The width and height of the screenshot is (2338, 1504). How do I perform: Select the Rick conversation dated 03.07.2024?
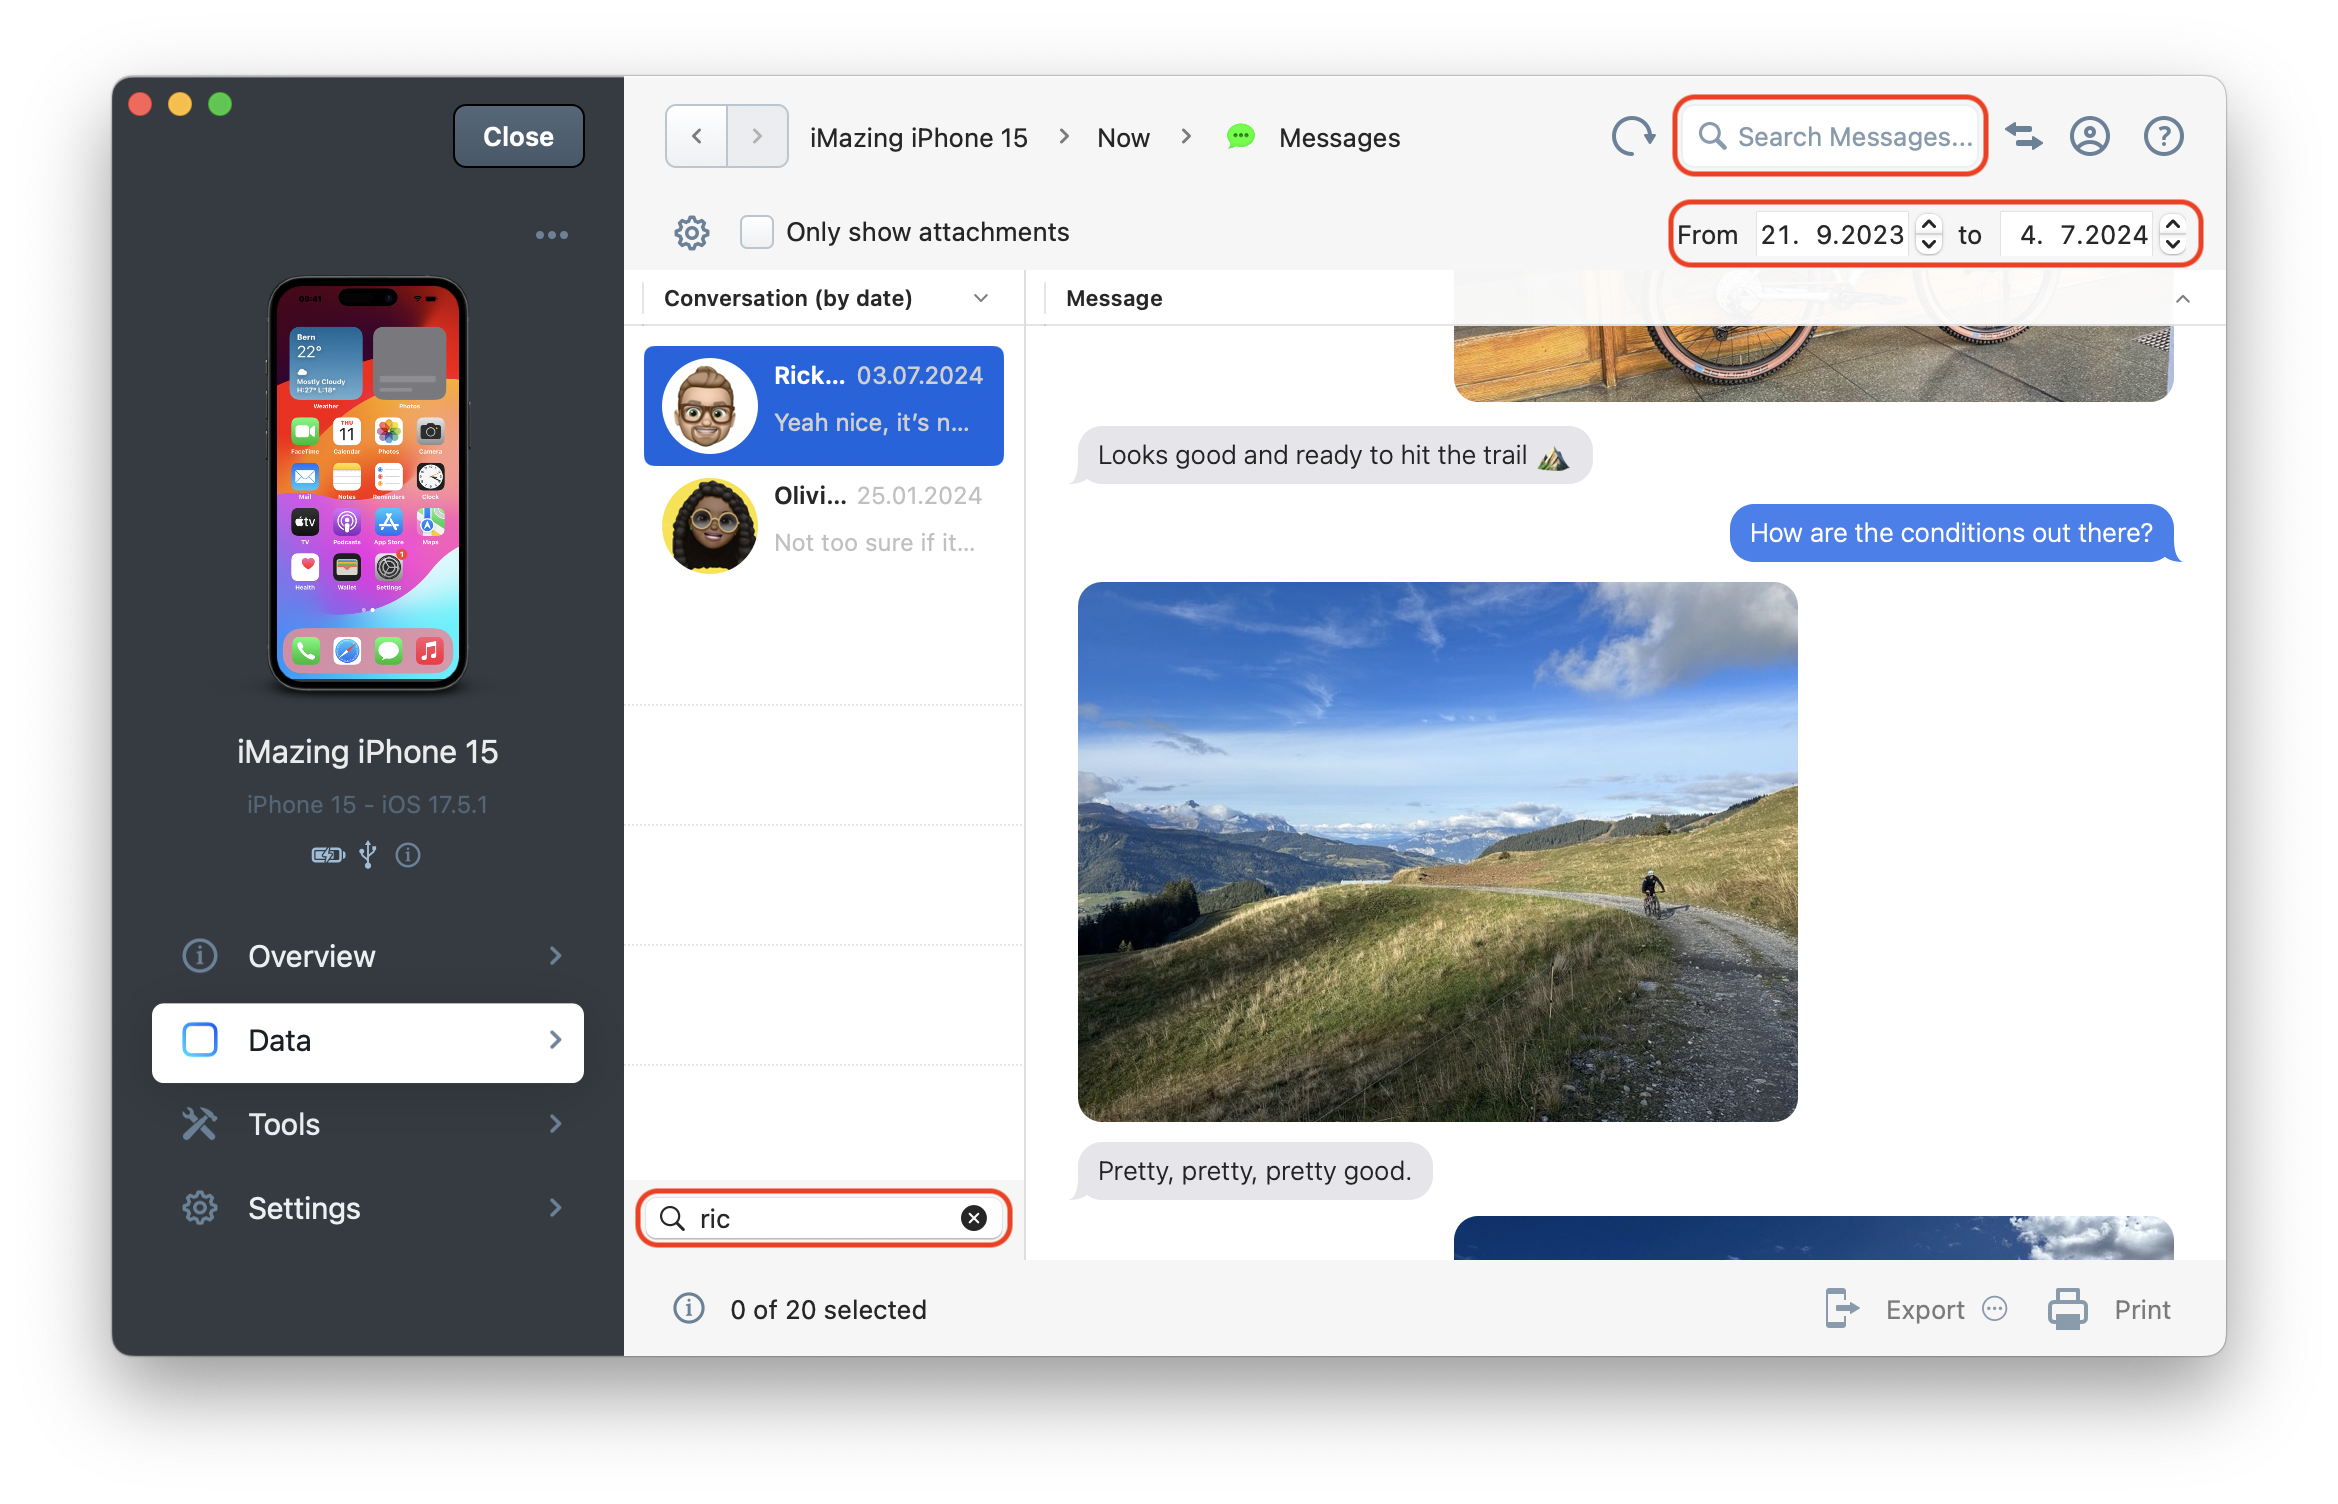click(x=824, y=406)
